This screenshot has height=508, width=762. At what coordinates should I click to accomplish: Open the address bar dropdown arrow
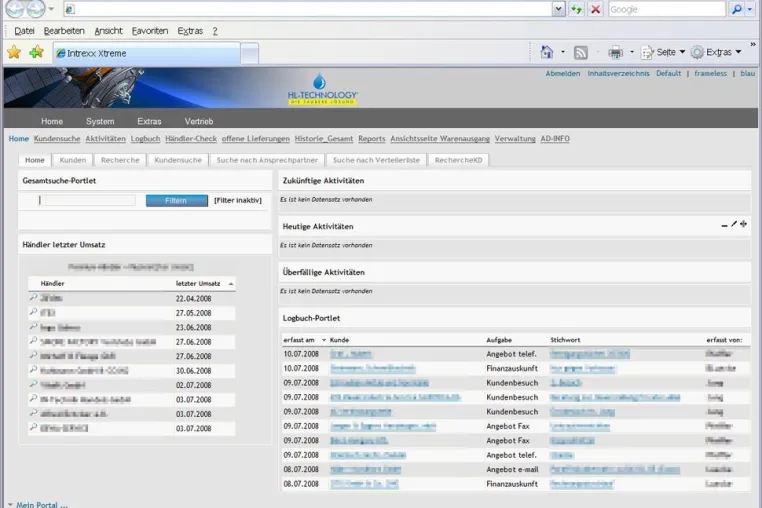559,9
